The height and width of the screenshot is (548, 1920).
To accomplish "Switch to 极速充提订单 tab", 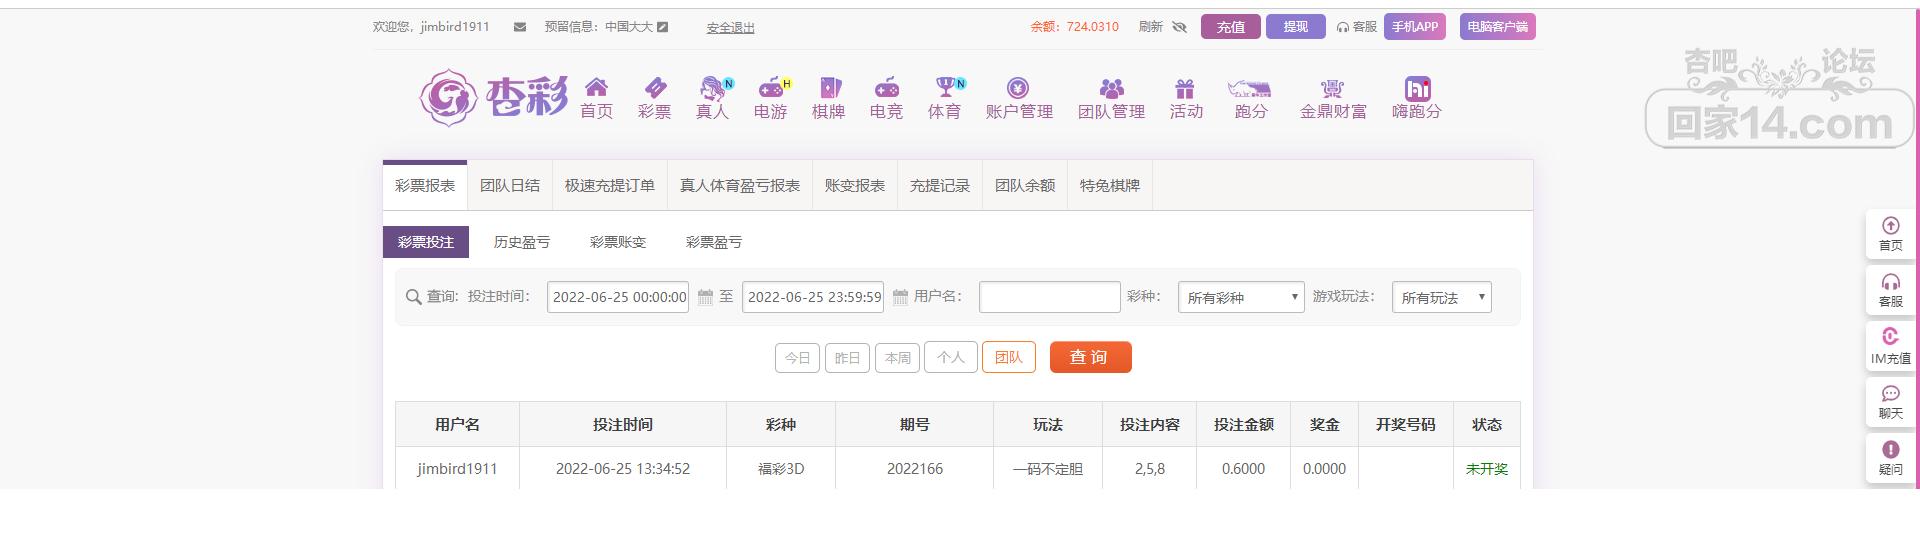I will pyautogui.click(x=610, y=186).
